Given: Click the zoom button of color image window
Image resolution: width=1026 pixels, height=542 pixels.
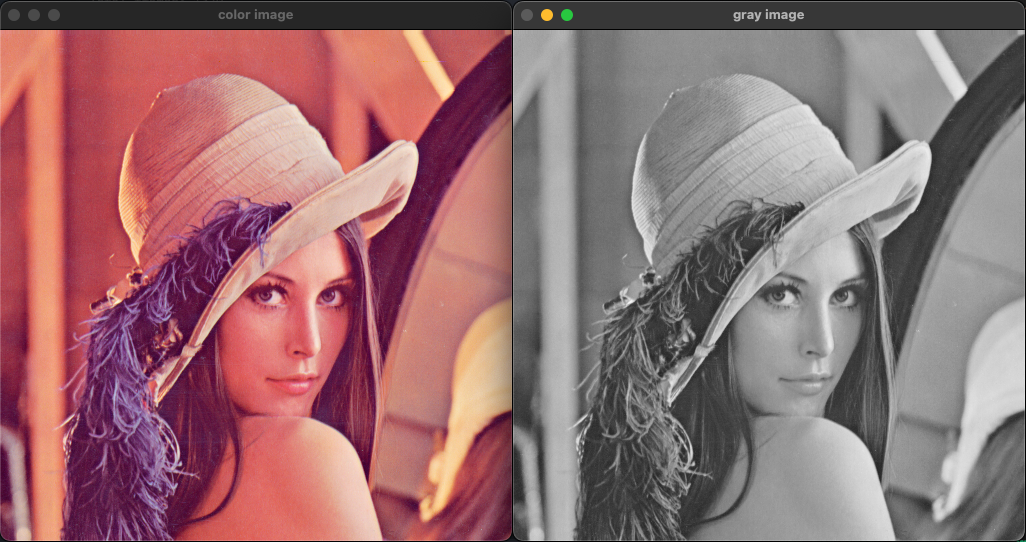Looking at the screenshot, I should click(54, 15).
